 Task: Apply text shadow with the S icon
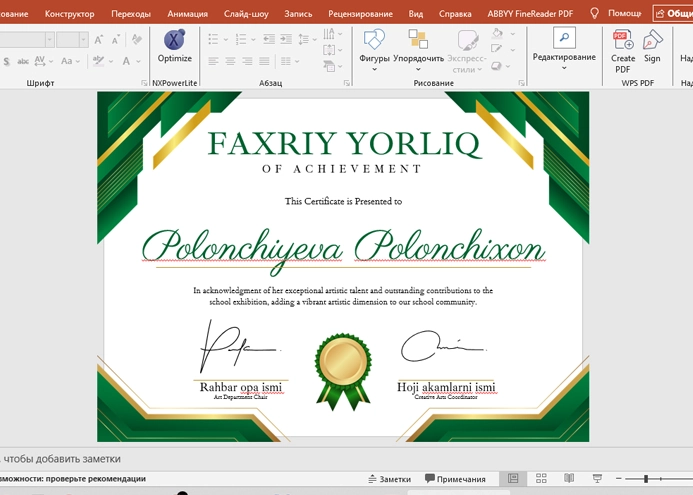(x=6, y=61)
